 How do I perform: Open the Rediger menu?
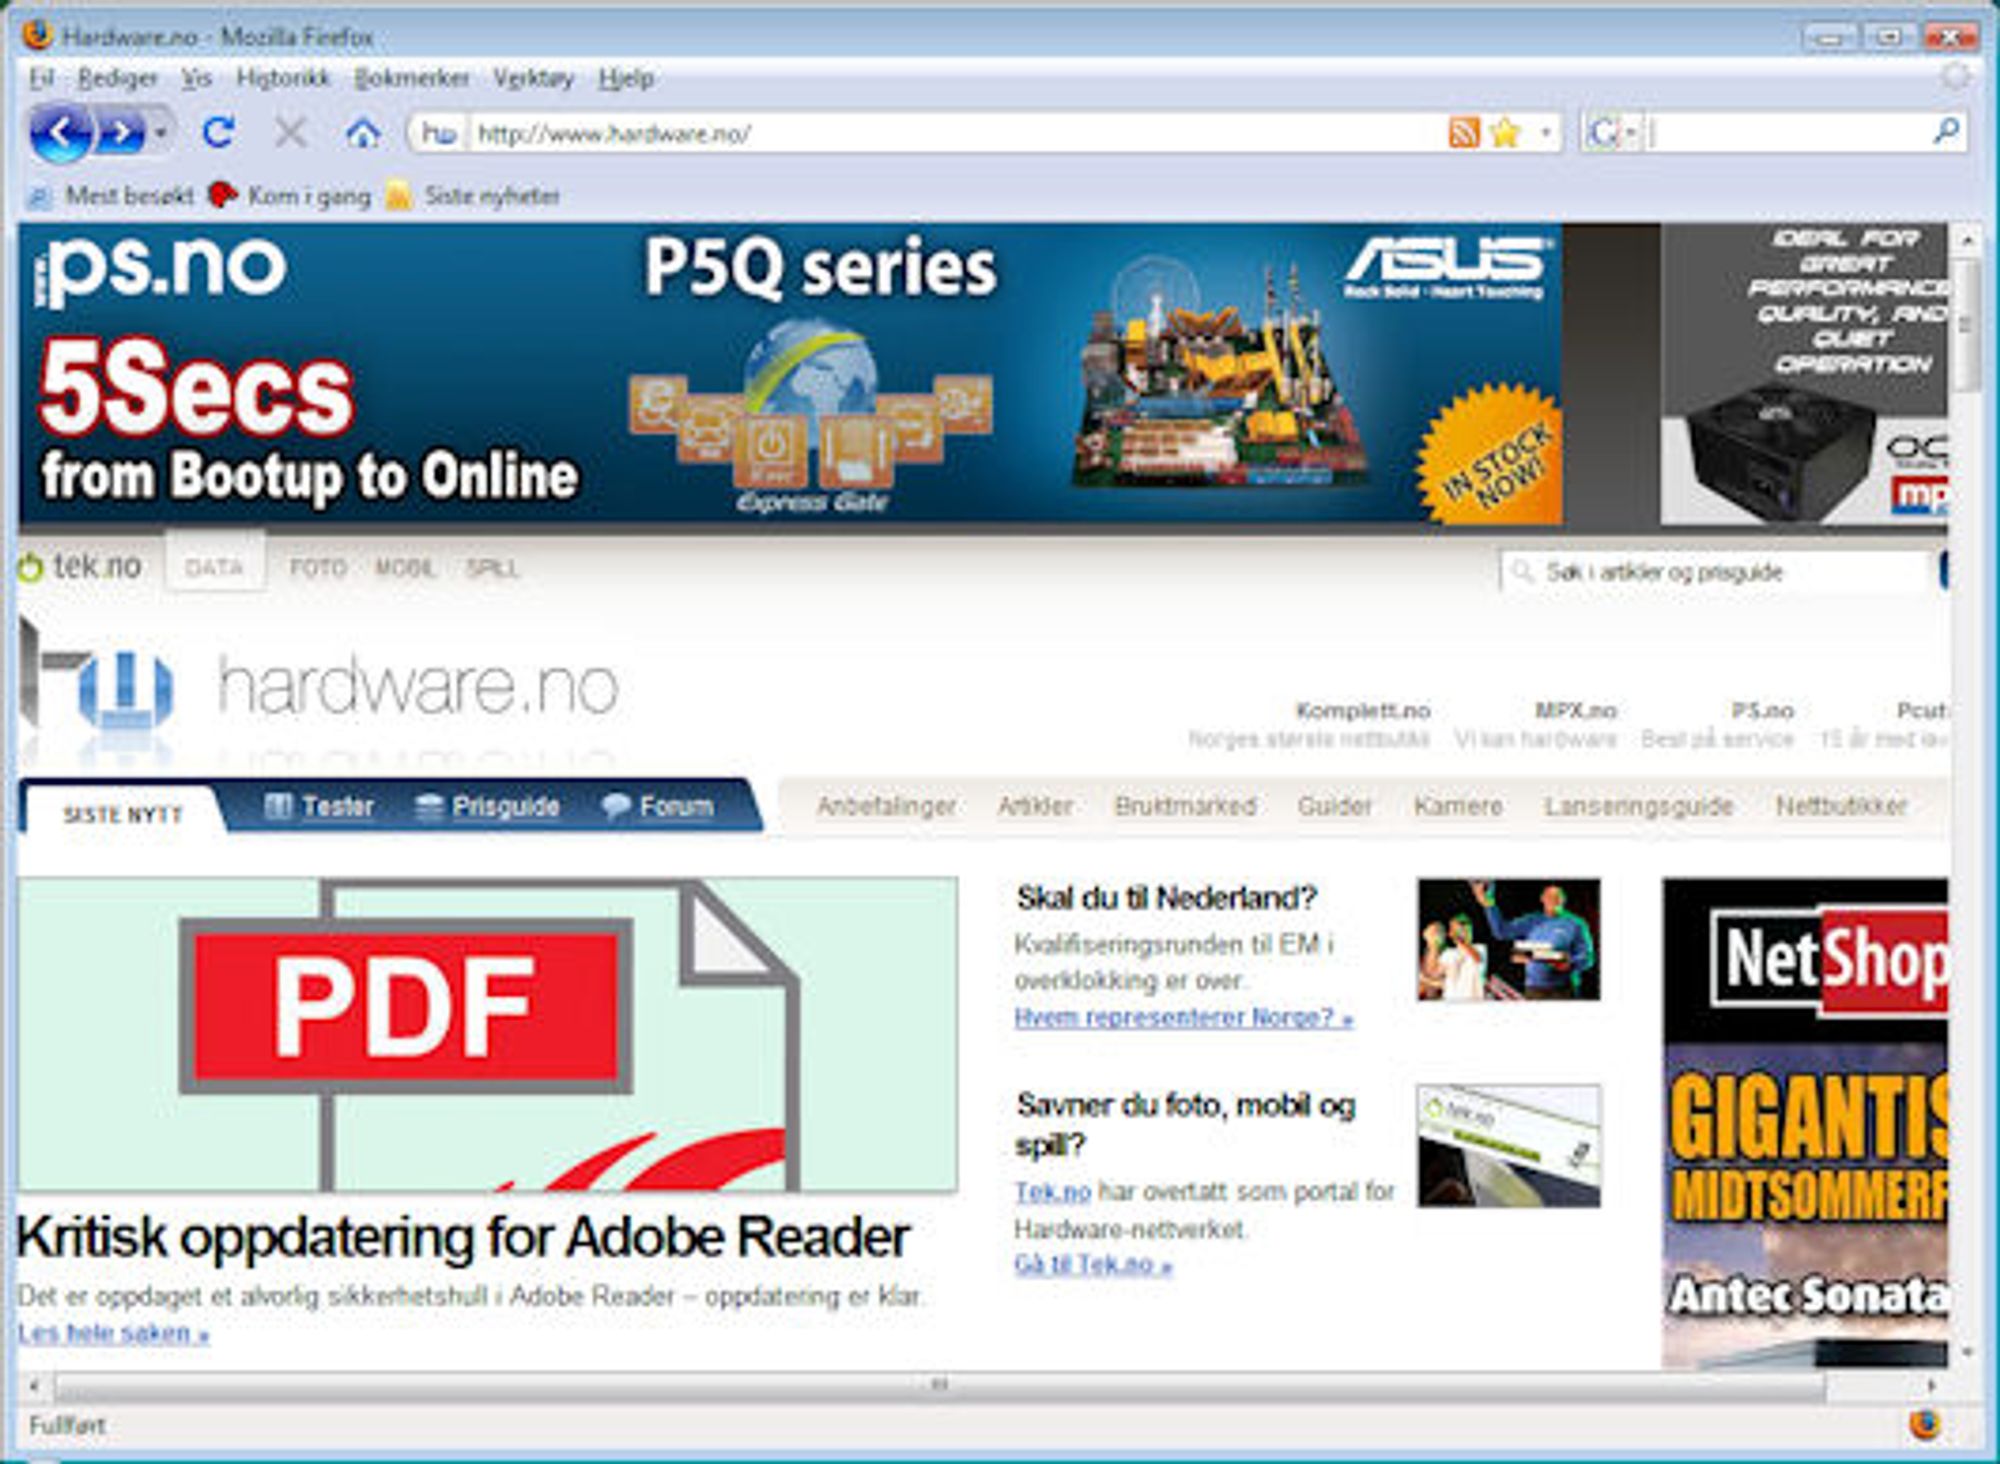coord(117,78)
